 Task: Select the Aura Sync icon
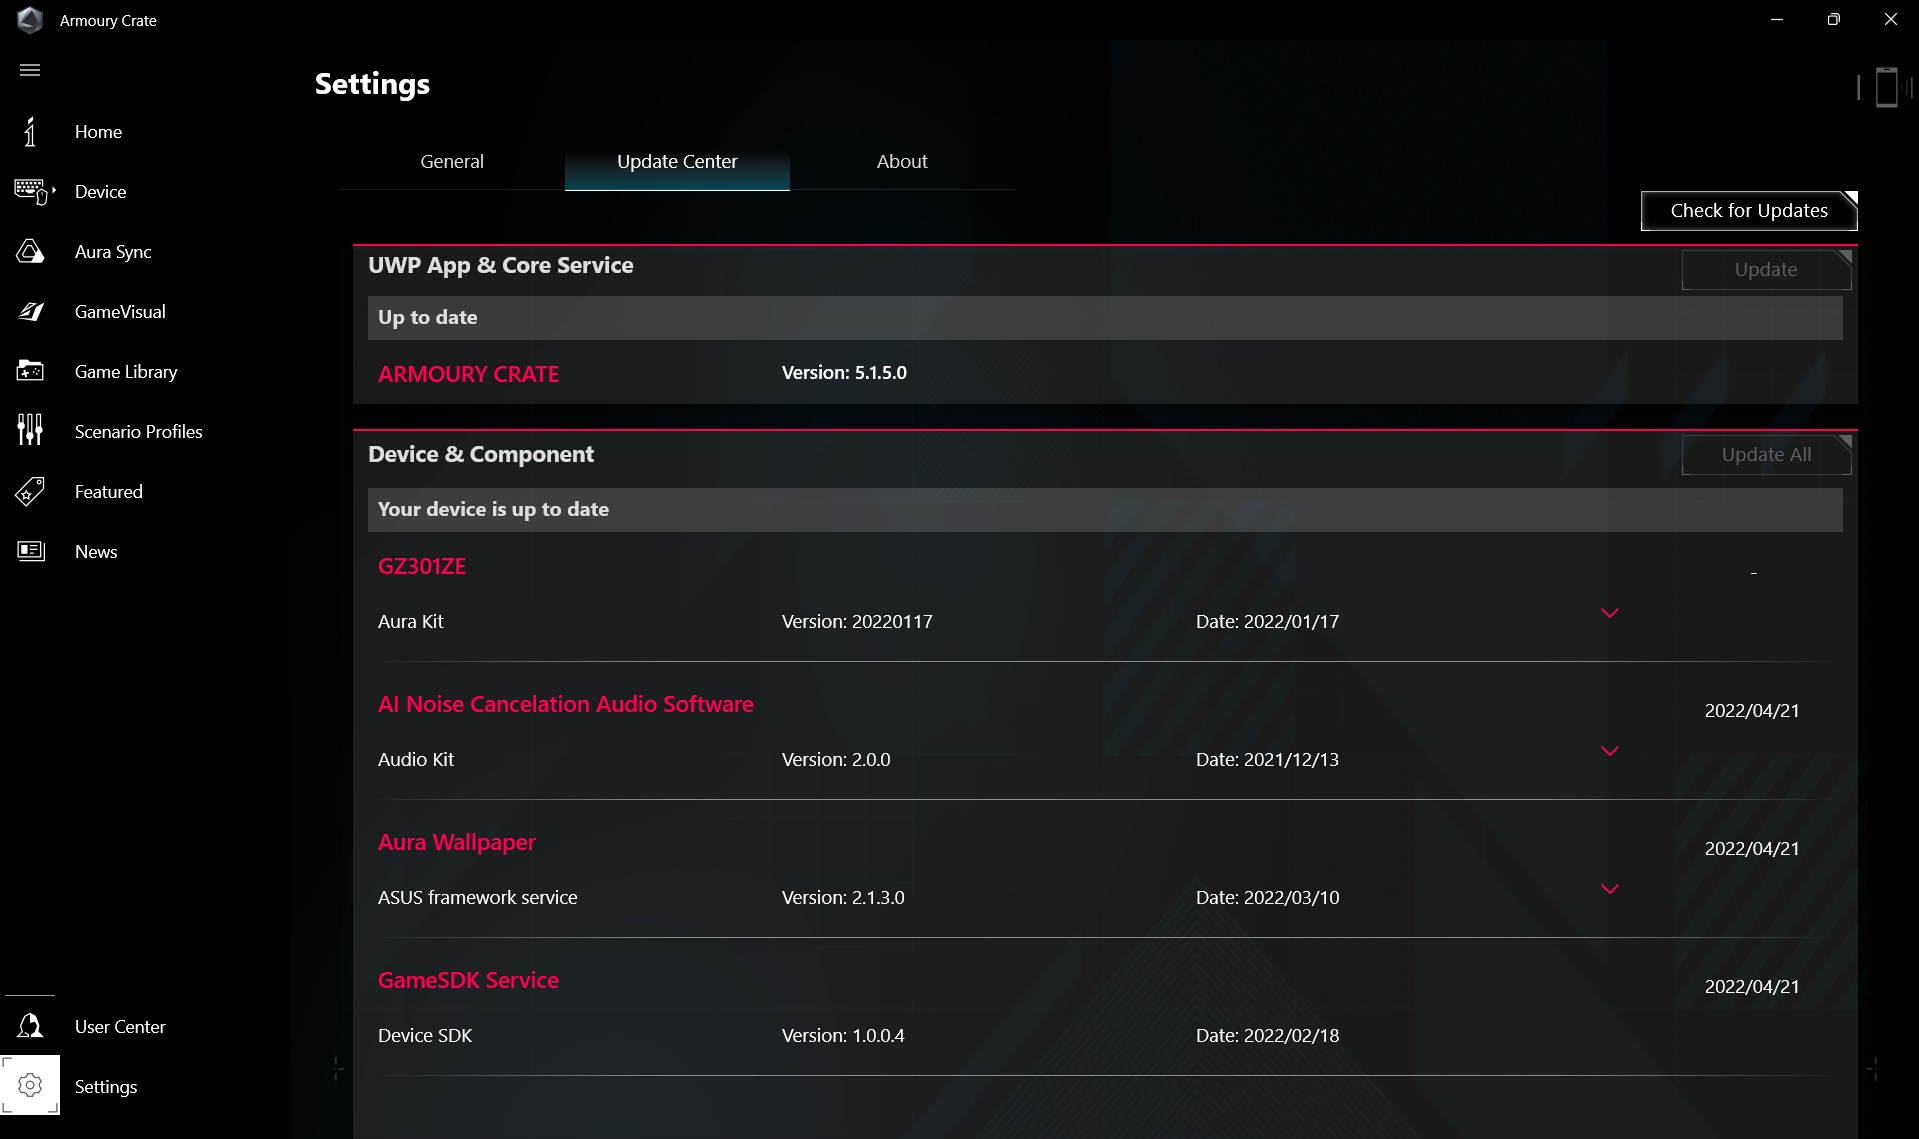point(30,252)
